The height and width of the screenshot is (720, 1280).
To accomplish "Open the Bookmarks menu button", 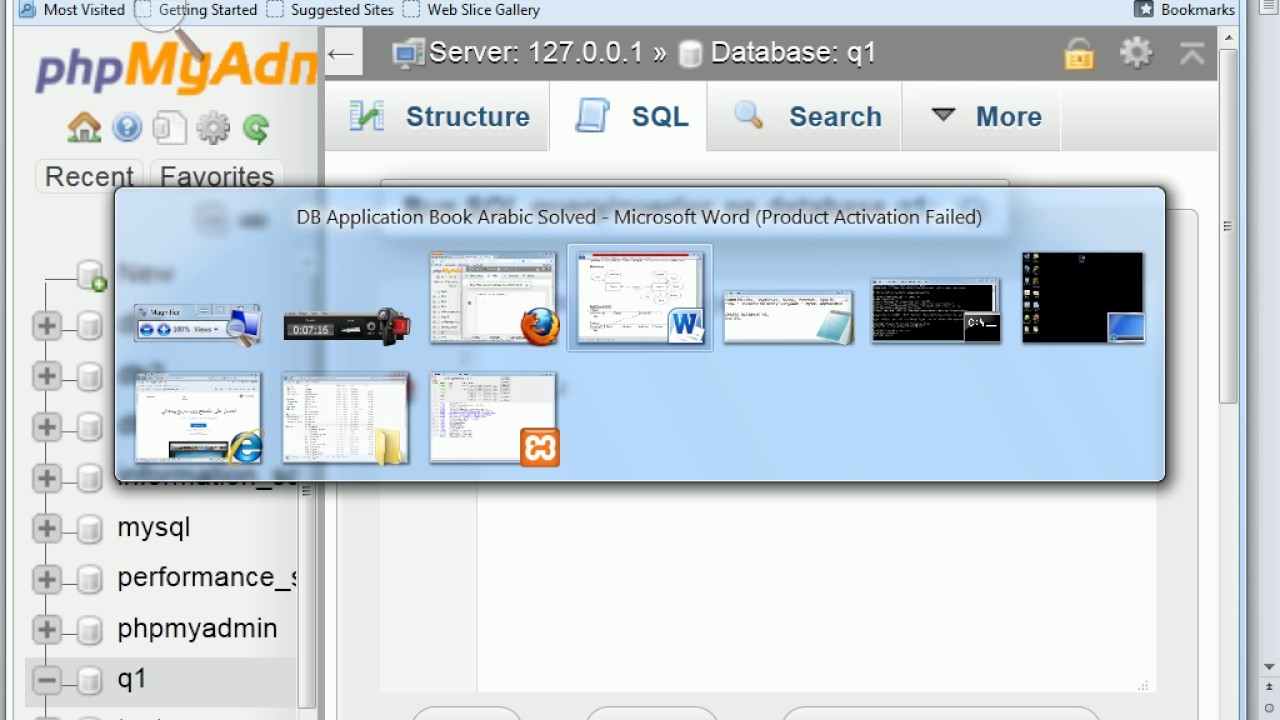I will 1185,10.
